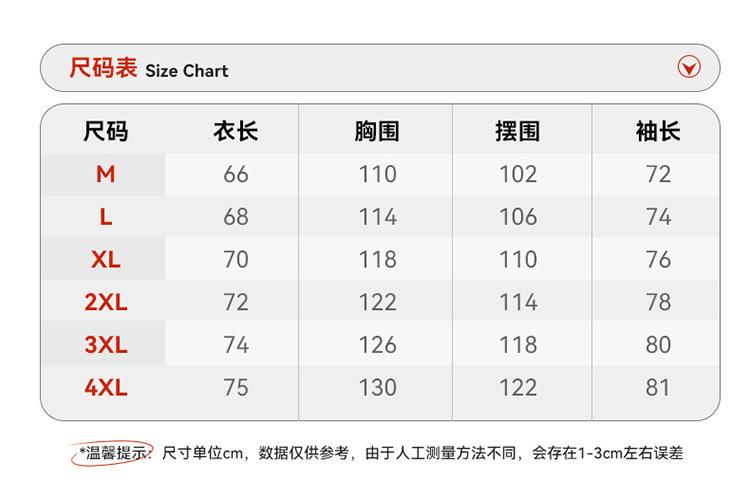Select the 尺码 column header

point(106,131)
